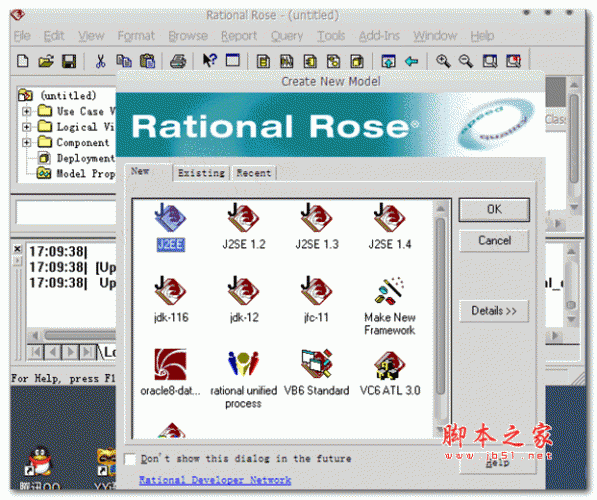Click the Cancel button
This screenshot has width=597, height=500.
(494, 241)
